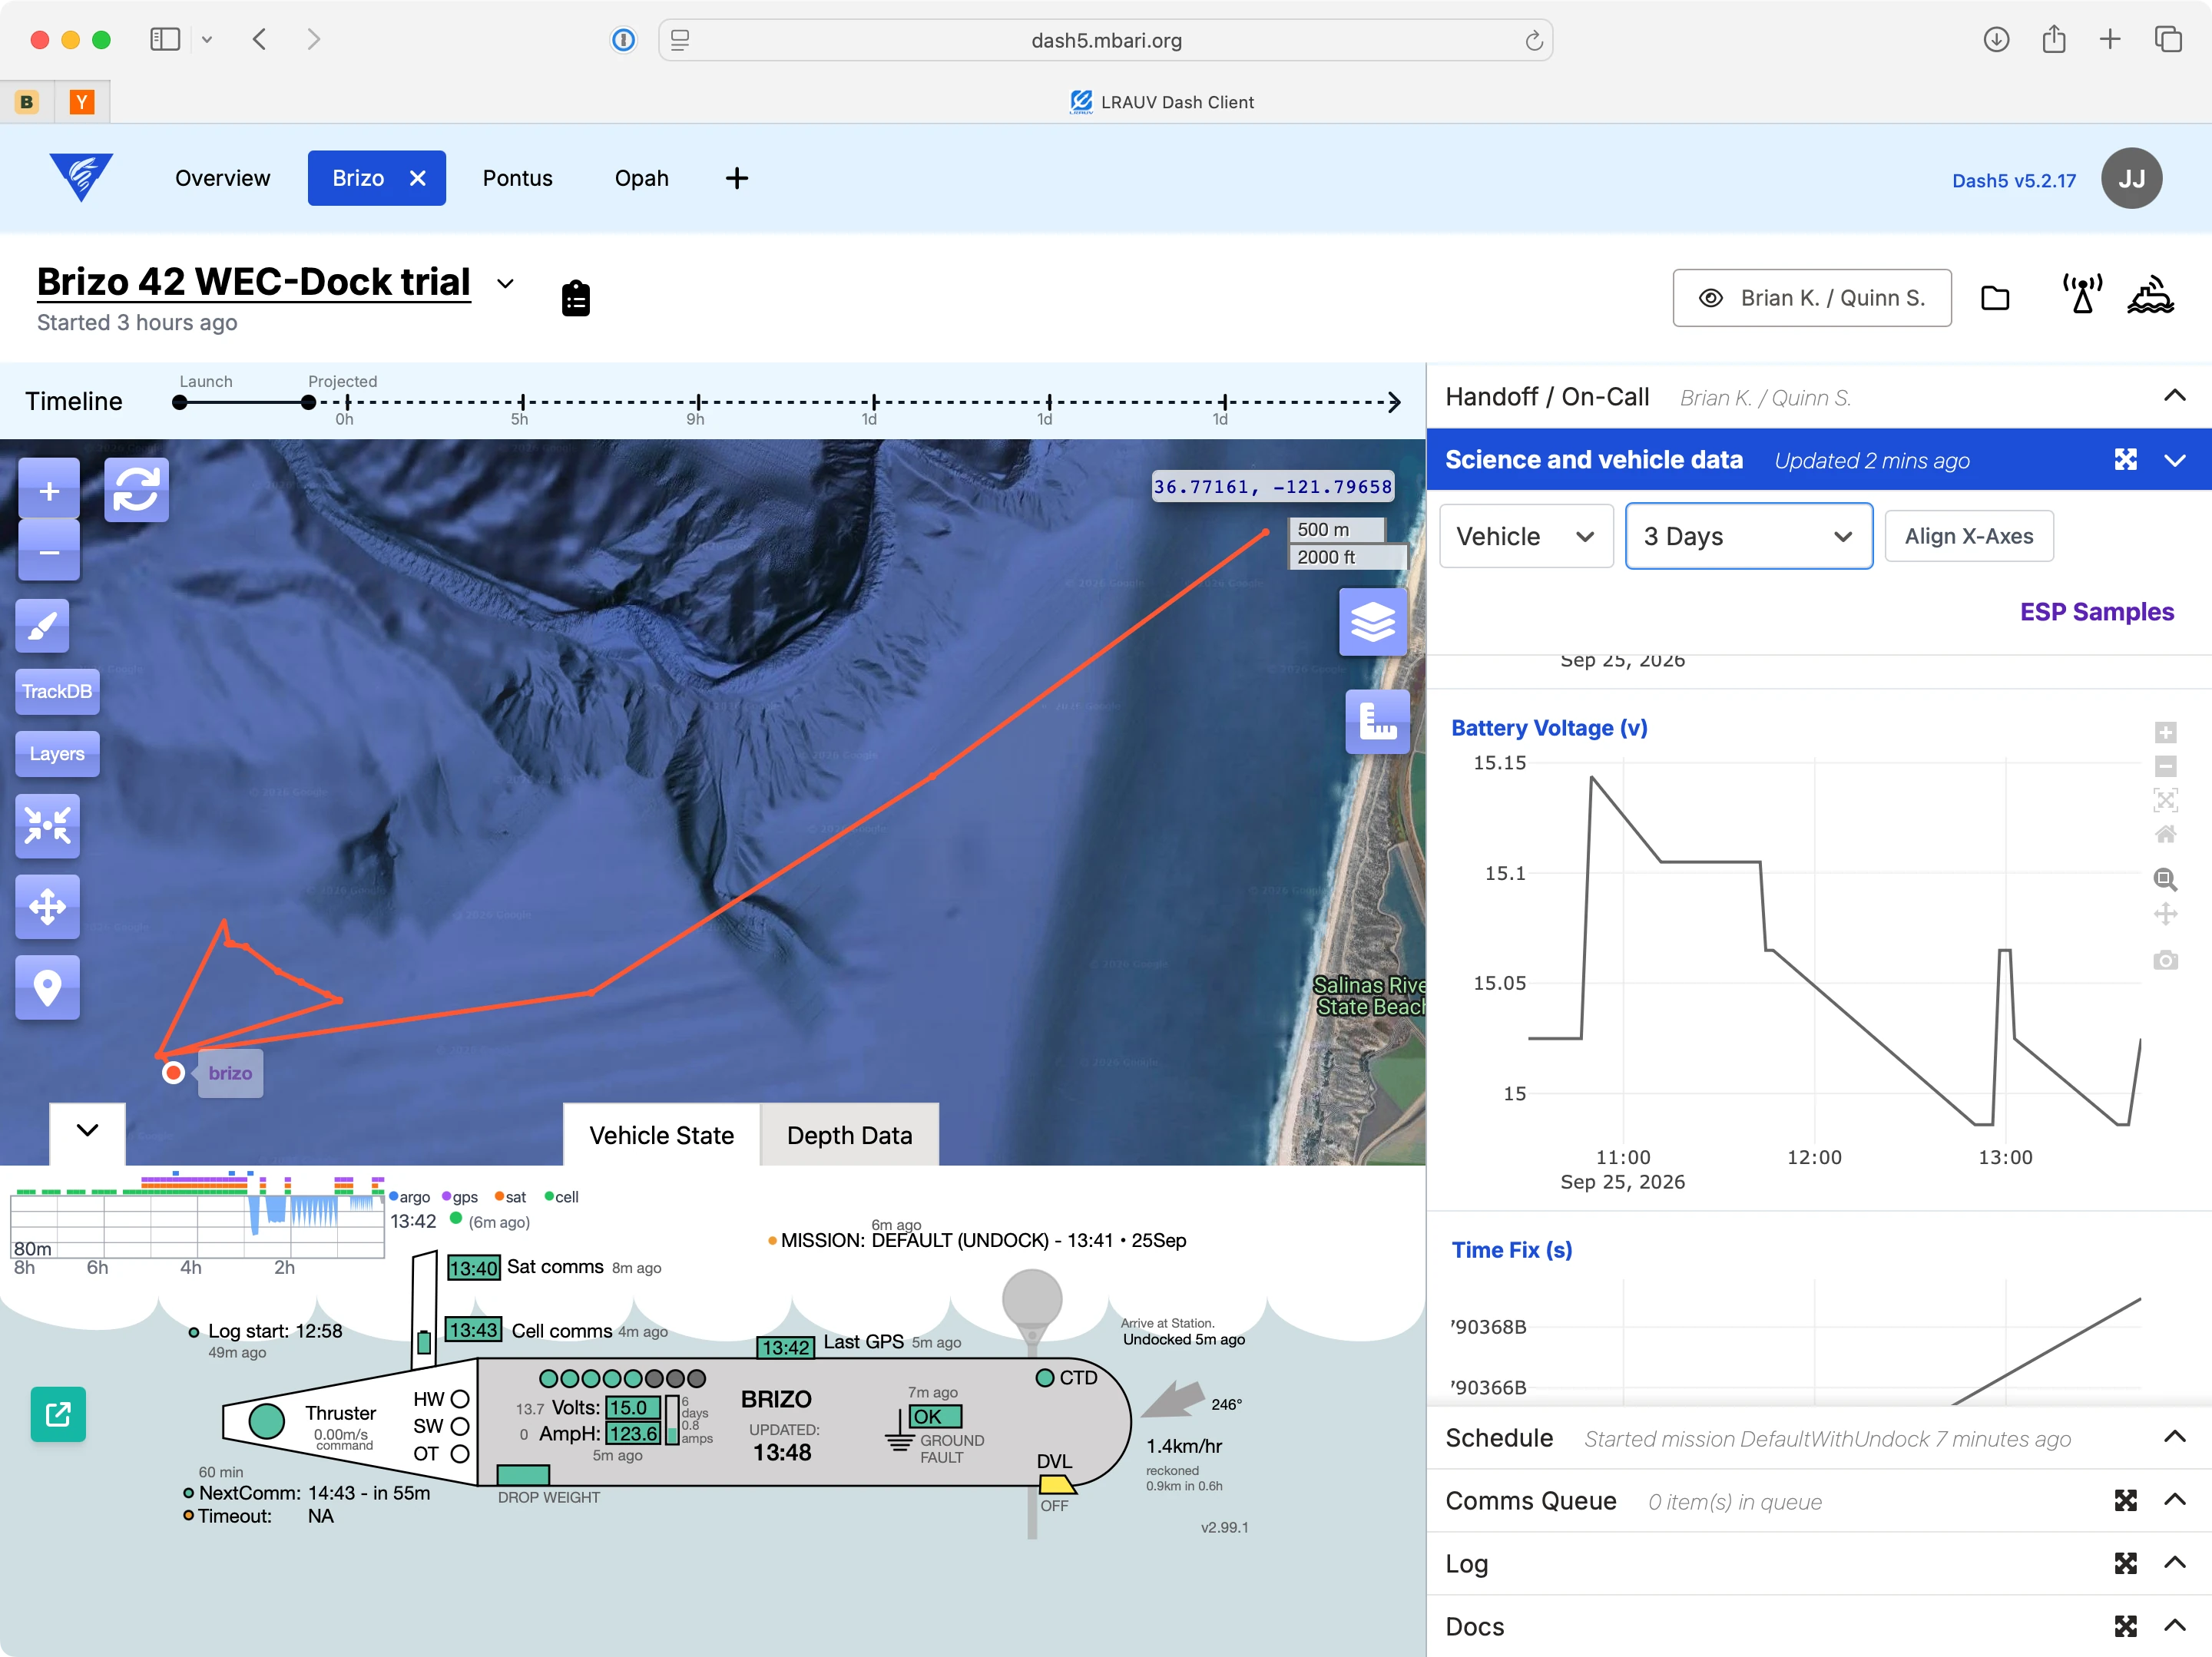Open the folder icon in the header
The width and height of the screenshot is (2212, 1657).
point(1995,298)
